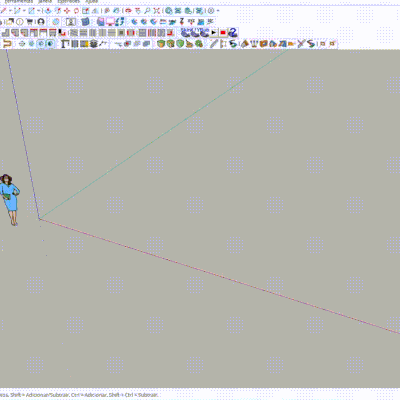Click the framed person photo icon
The height and width of the screenshot is (400, 400).
tap(70, 22)
